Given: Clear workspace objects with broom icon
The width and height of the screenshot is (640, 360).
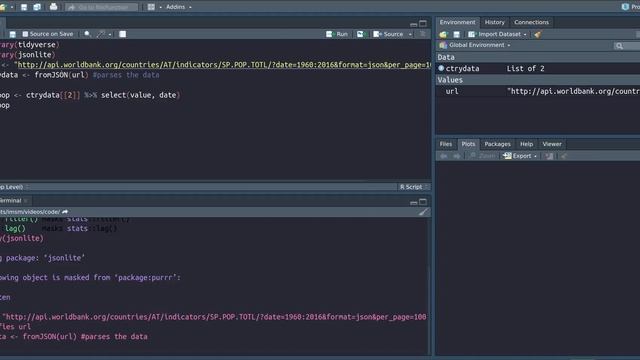Looking at the screenshot, I should coord(538,35).
